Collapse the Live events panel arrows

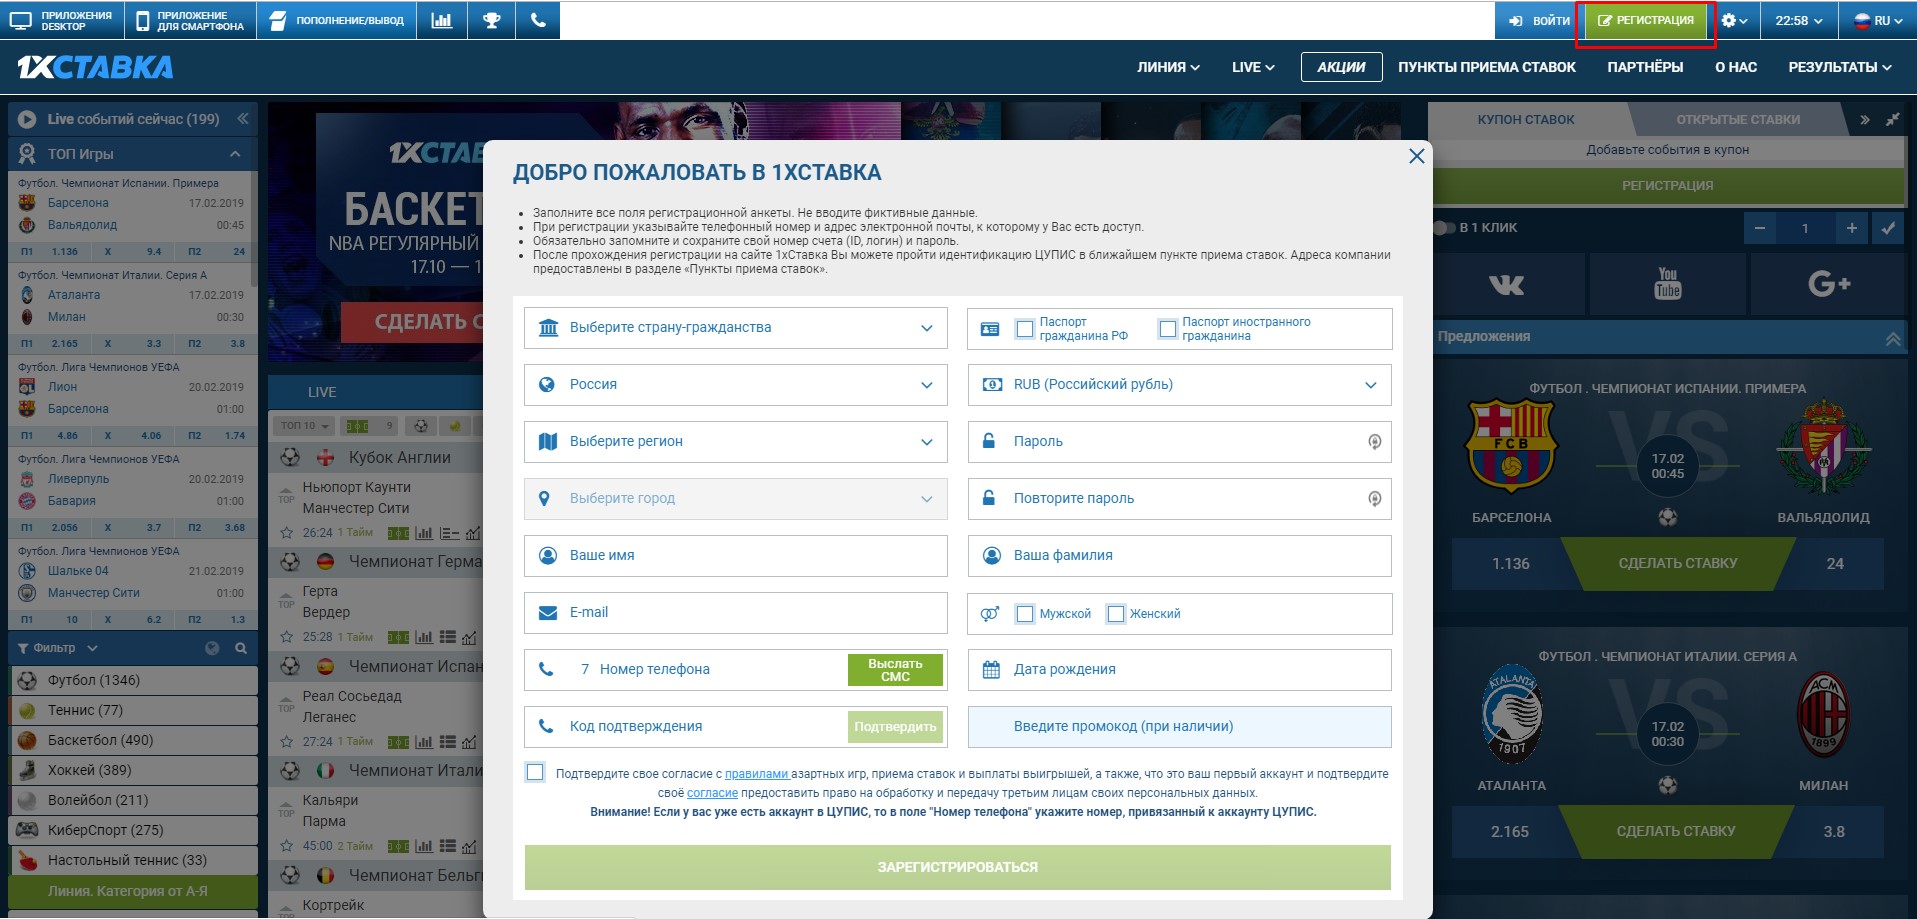[242, 119]
